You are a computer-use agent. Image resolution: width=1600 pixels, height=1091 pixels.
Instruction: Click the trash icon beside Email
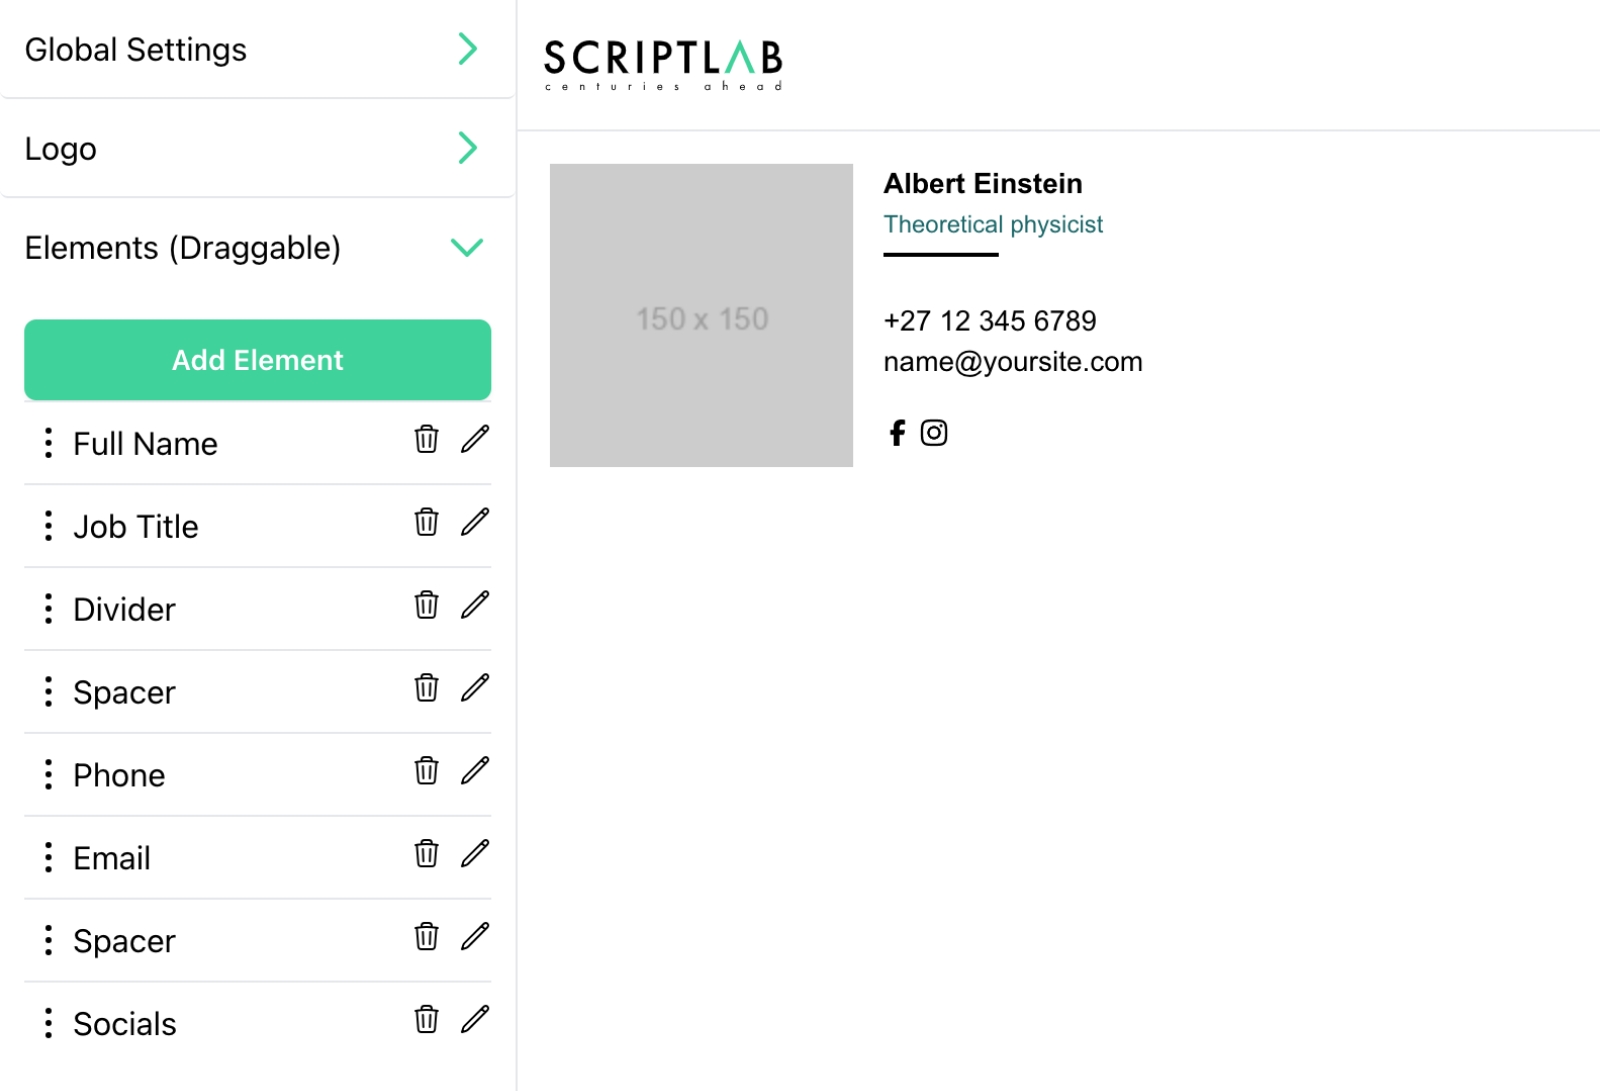pos(427,854)
